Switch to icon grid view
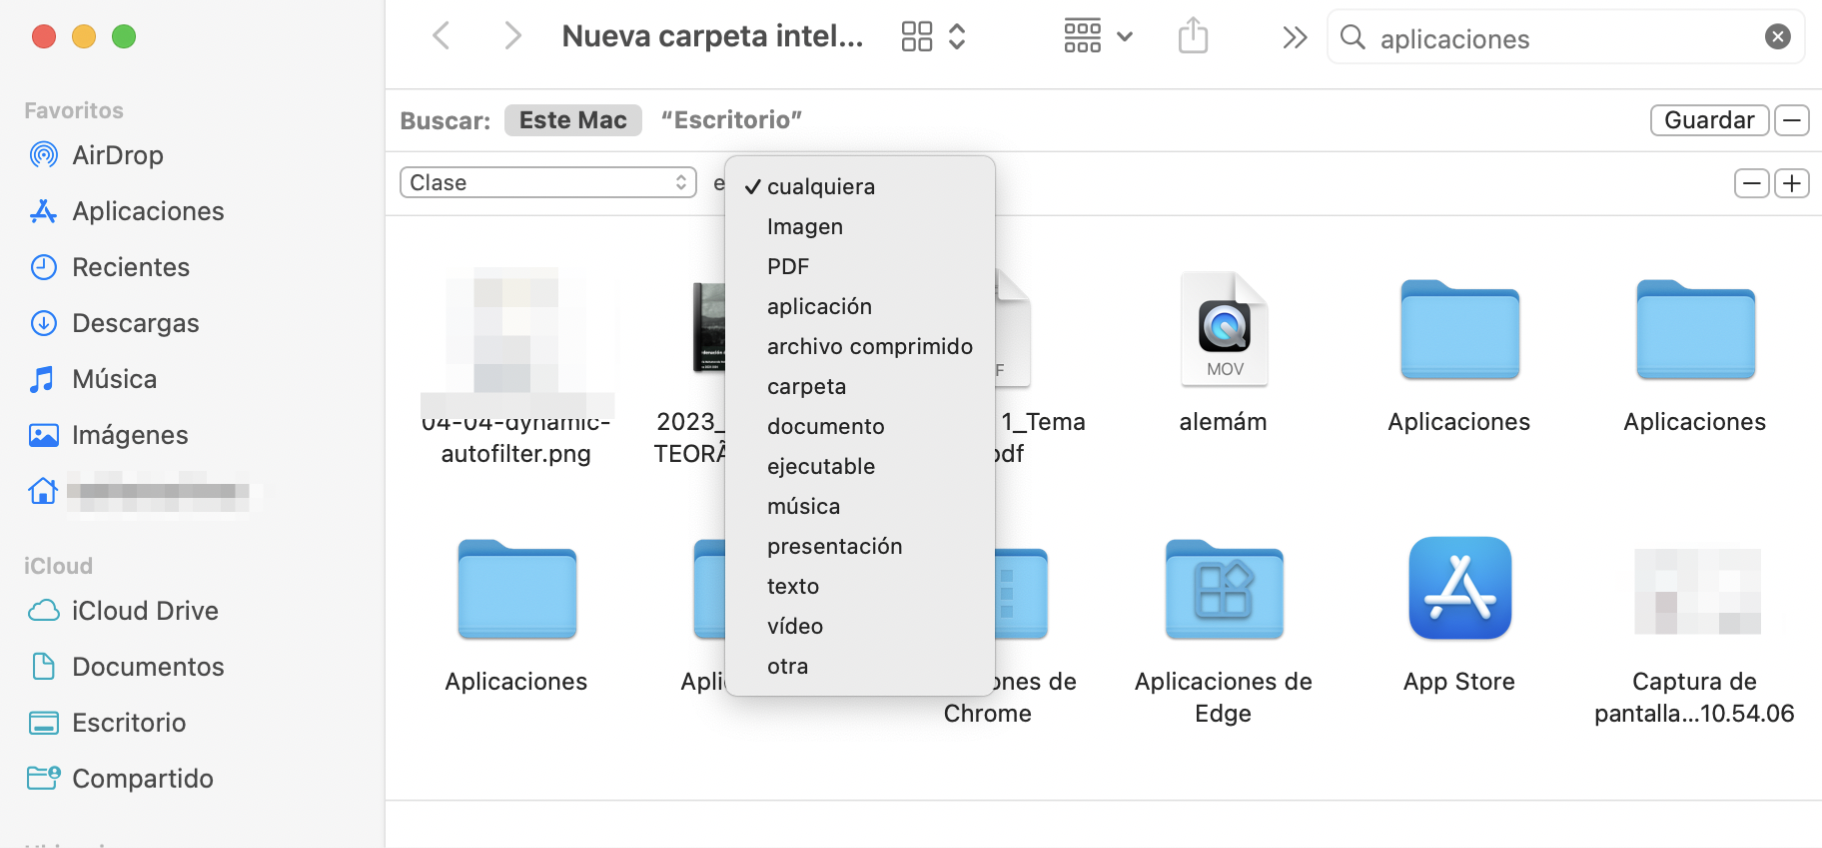1822x848 pixels. point(917,37)
